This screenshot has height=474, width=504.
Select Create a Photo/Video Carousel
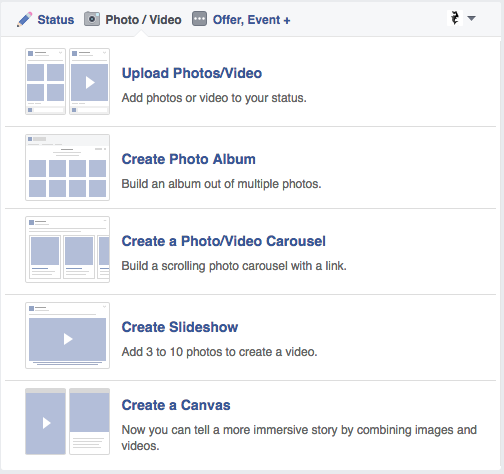(x=223, y=241)
